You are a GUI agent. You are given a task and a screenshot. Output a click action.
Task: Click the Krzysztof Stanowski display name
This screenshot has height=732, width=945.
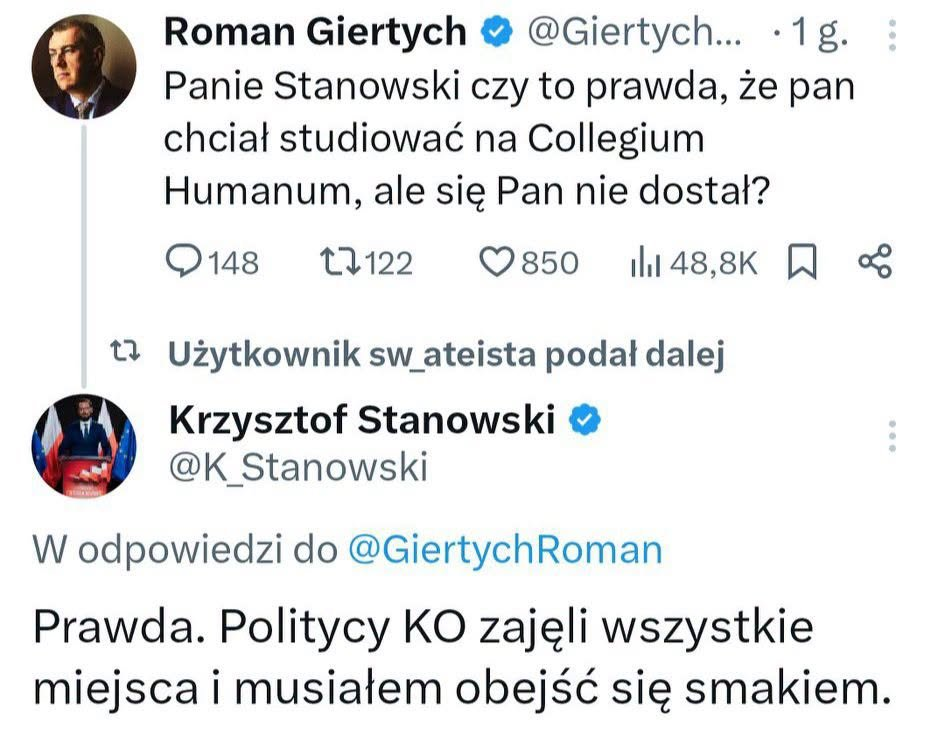point(362,419)
